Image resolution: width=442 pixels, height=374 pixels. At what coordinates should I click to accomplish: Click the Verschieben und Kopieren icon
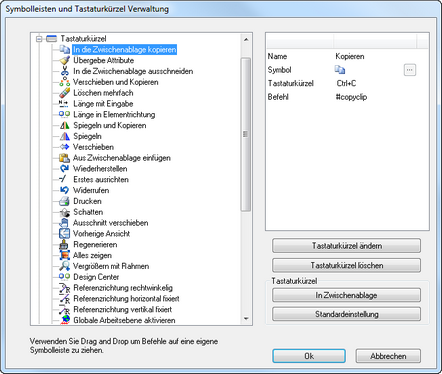[64, 82]
